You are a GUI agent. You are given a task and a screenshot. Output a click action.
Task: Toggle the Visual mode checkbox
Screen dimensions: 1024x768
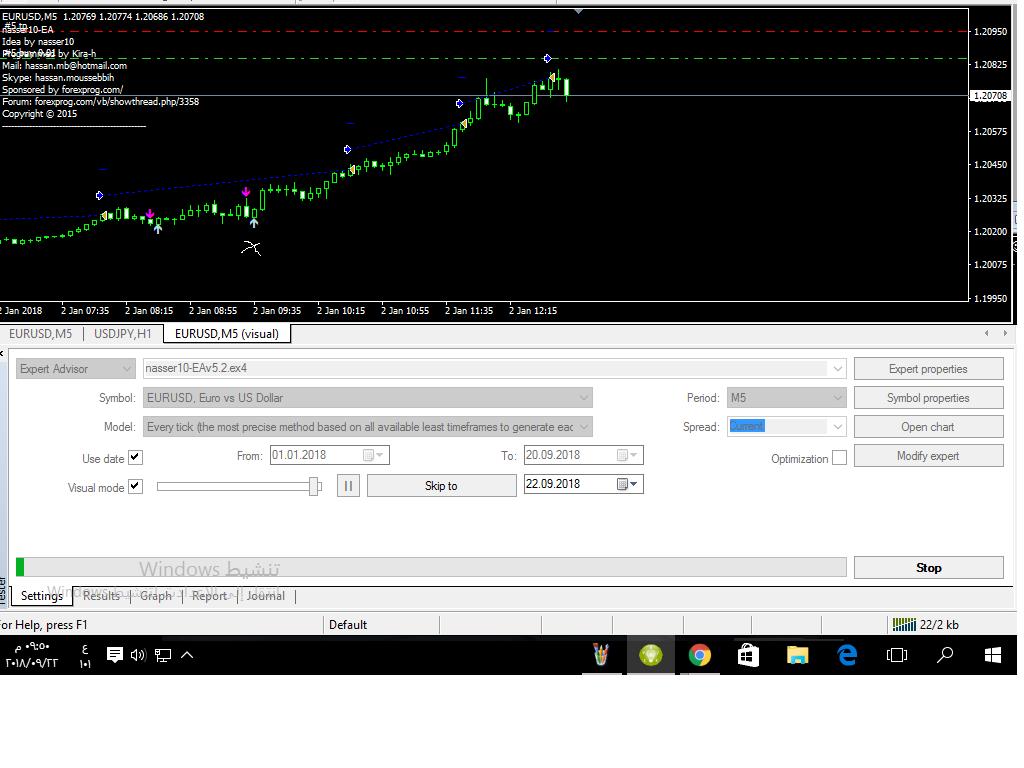(x=135, y=487)
